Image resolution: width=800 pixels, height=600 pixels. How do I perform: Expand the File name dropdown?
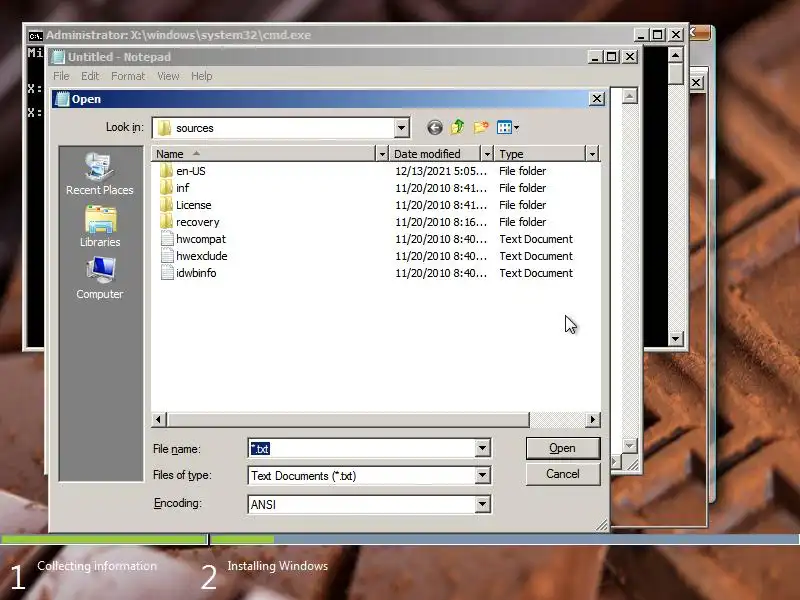(482, 448)
